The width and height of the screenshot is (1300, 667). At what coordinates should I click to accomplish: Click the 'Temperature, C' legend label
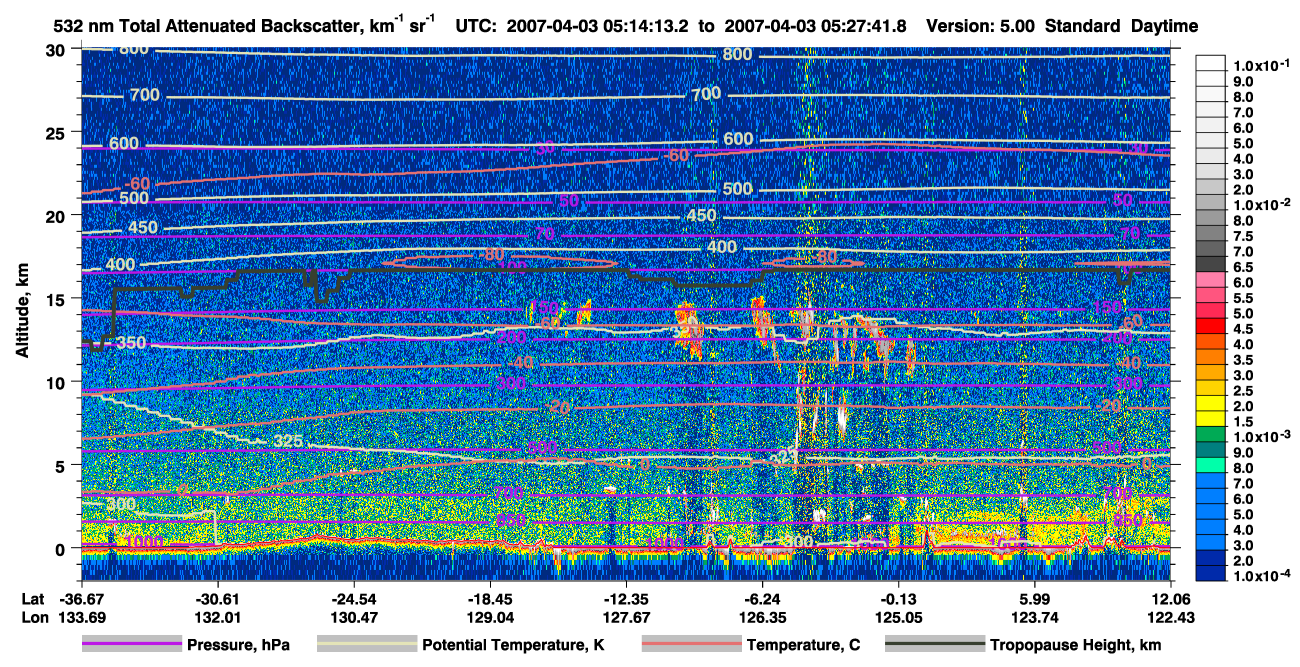(x=803, y=645)
